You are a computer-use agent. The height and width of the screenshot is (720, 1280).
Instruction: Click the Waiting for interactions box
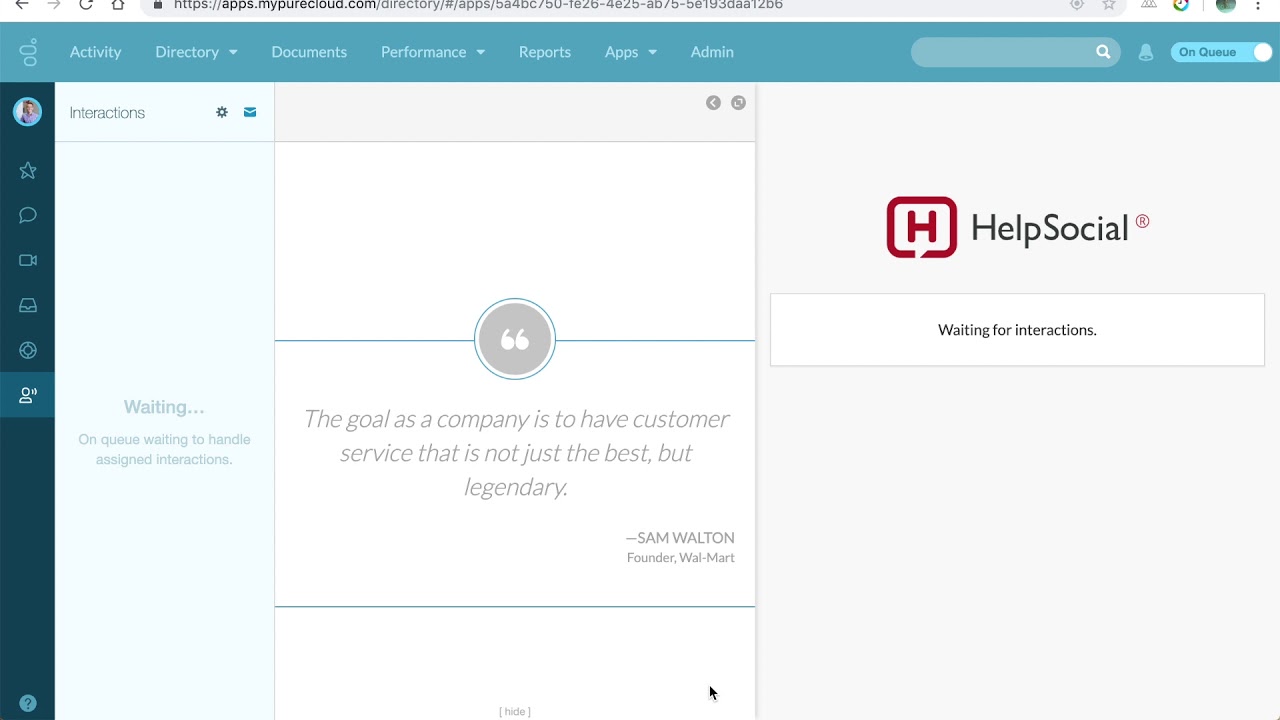click(1017, 330)
